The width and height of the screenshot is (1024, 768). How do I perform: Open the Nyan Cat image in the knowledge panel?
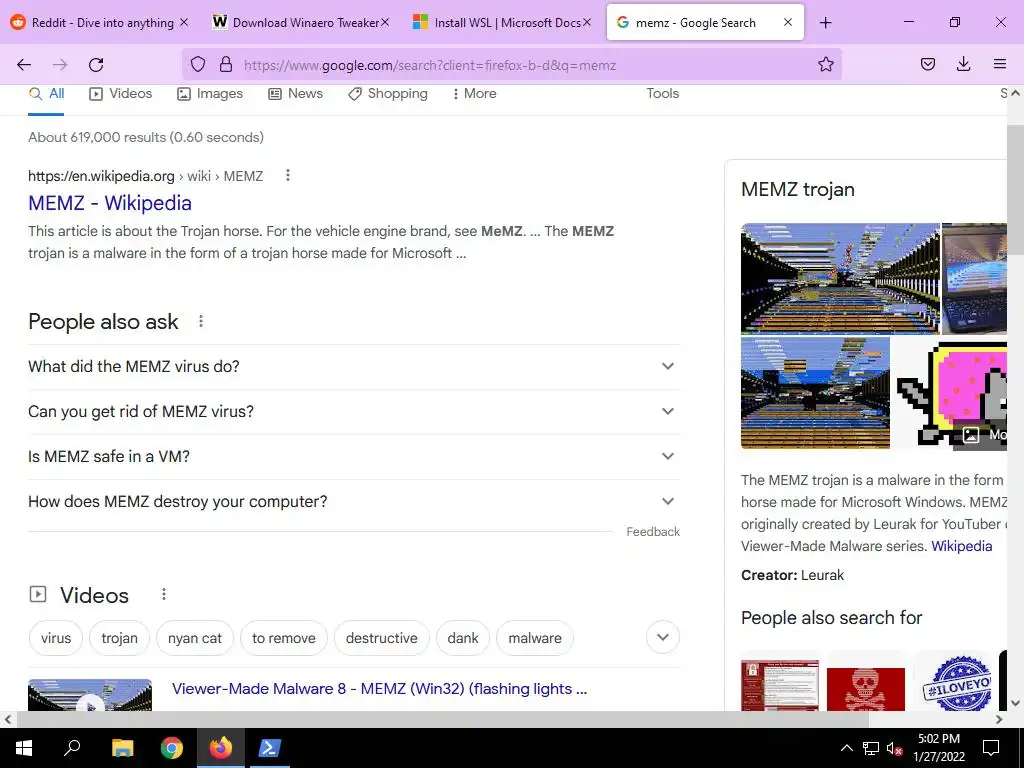[x=952, y=393]
